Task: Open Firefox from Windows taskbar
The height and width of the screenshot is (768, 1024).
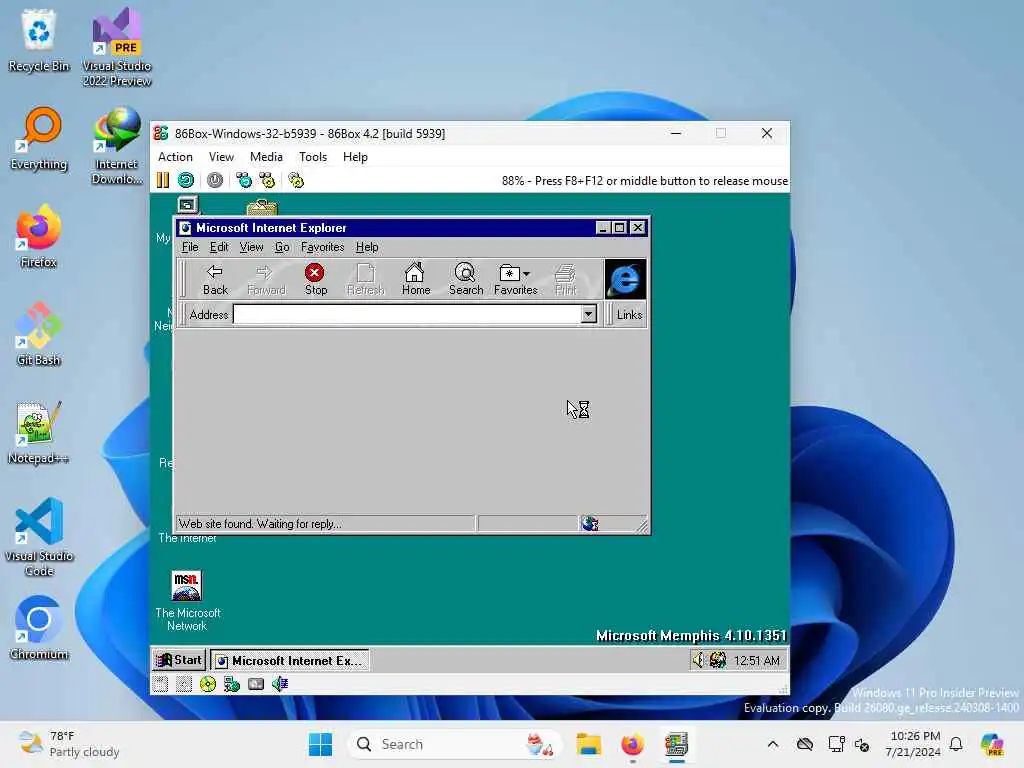Action: click(632, 744)
